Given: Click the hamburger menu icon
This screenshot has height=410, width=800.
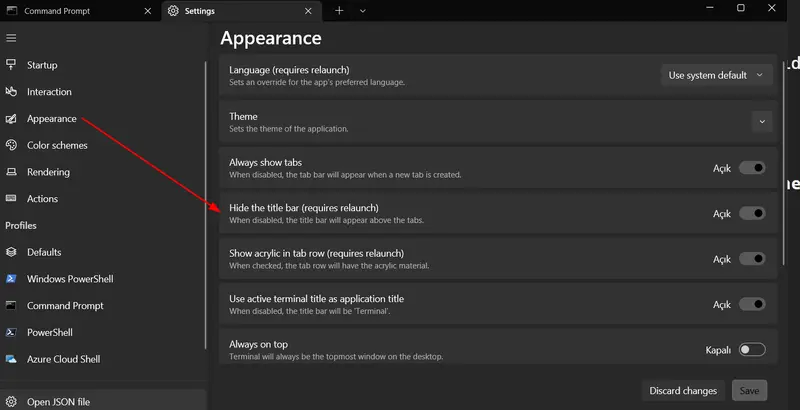Looking at the screenshot, I should click(x=11, y=38).
